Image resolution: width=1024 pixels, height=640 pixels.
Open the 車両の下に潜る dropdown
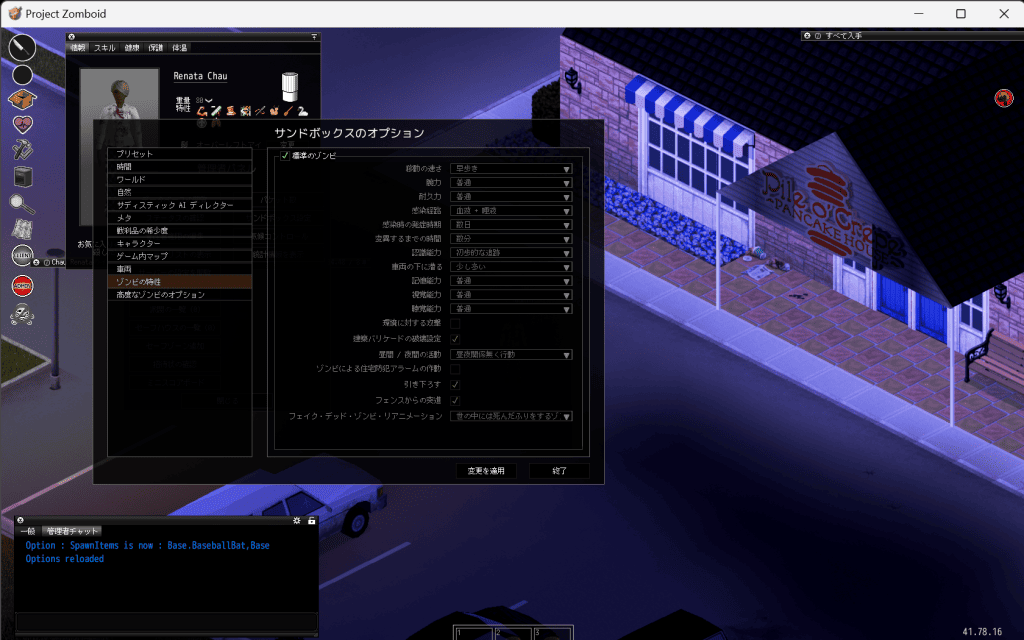(x=511, y=267)
